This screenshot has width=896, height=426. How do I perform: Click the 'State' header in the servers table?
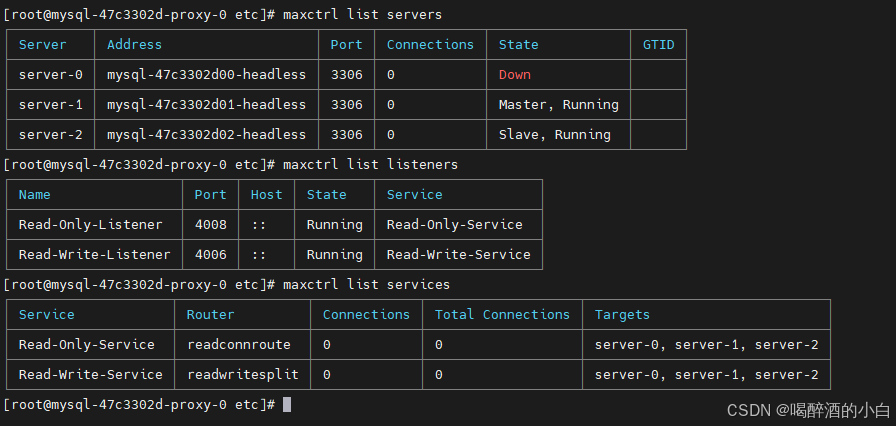click(x=518, y=45)
